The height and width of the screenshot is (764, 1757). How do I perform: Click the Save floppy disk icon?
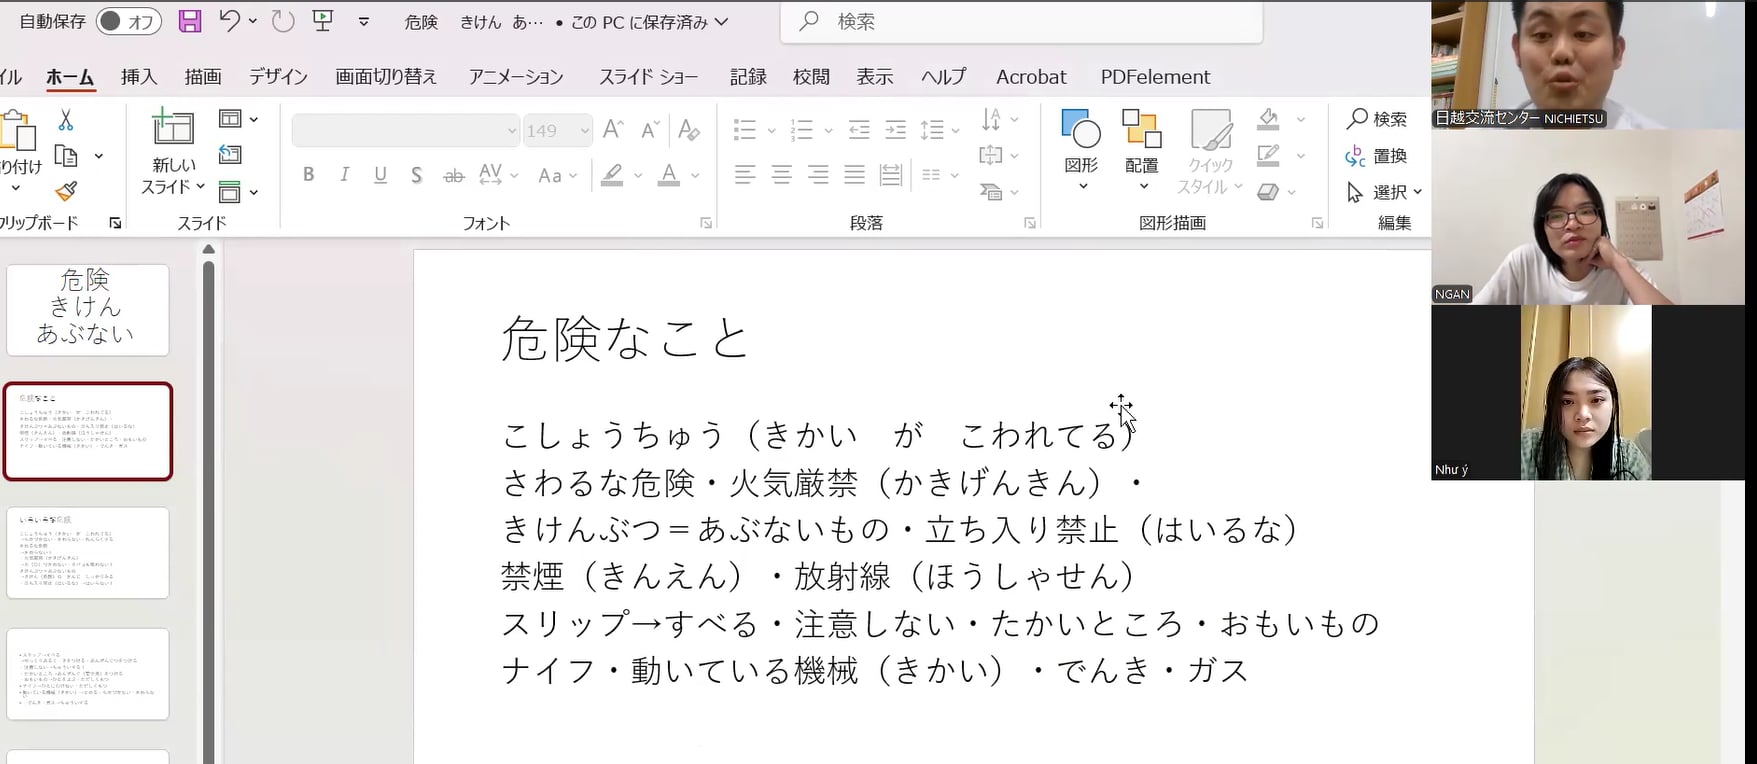190,21
